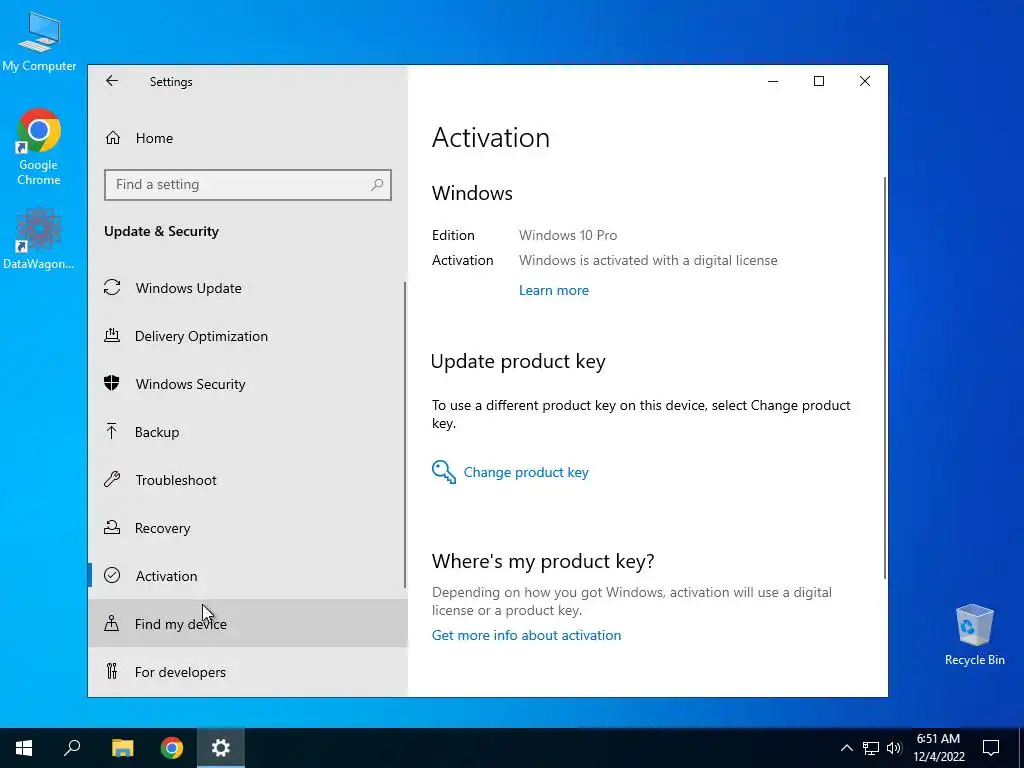Click the sidebar vertical scrollbar
The image size is (1024, 768).
[x=405, y=434]
